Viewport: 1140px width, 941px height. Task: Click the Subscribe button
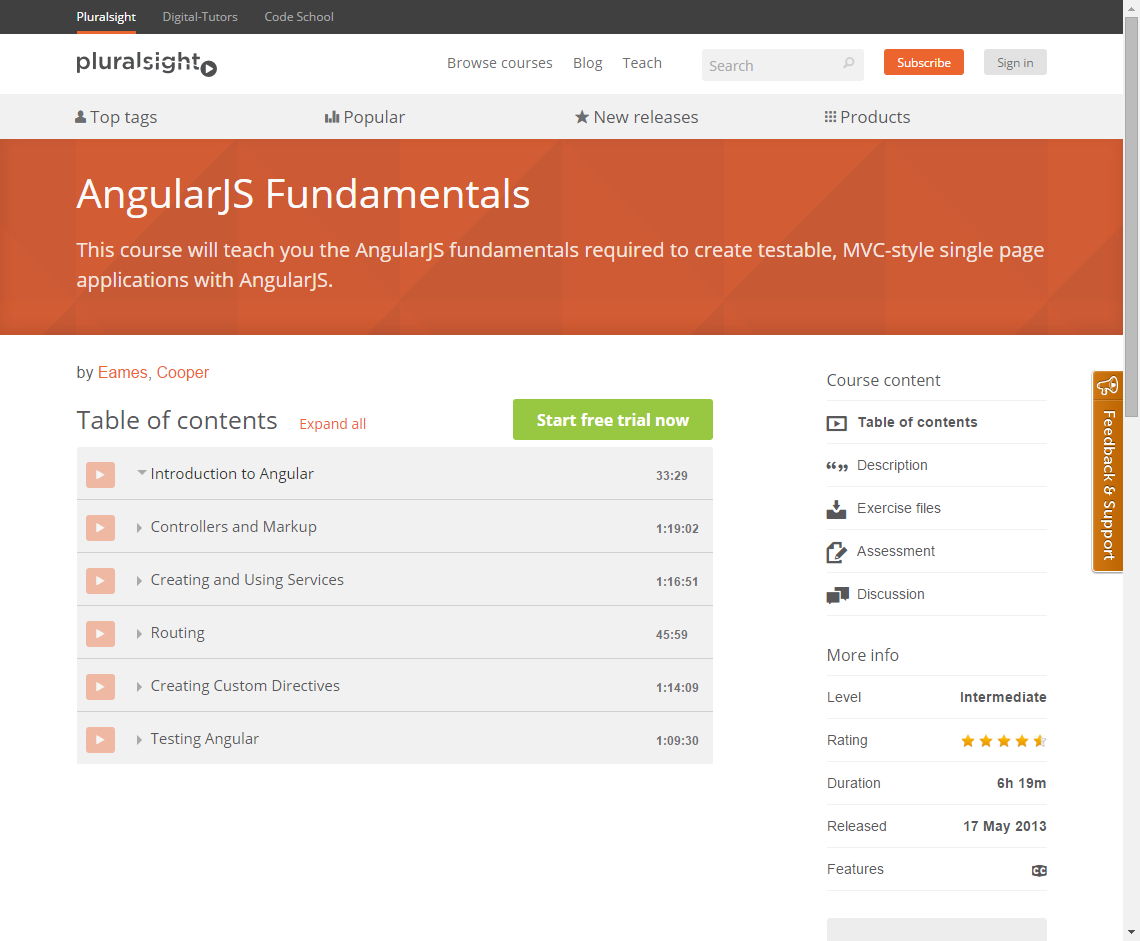tap(923, 63)
